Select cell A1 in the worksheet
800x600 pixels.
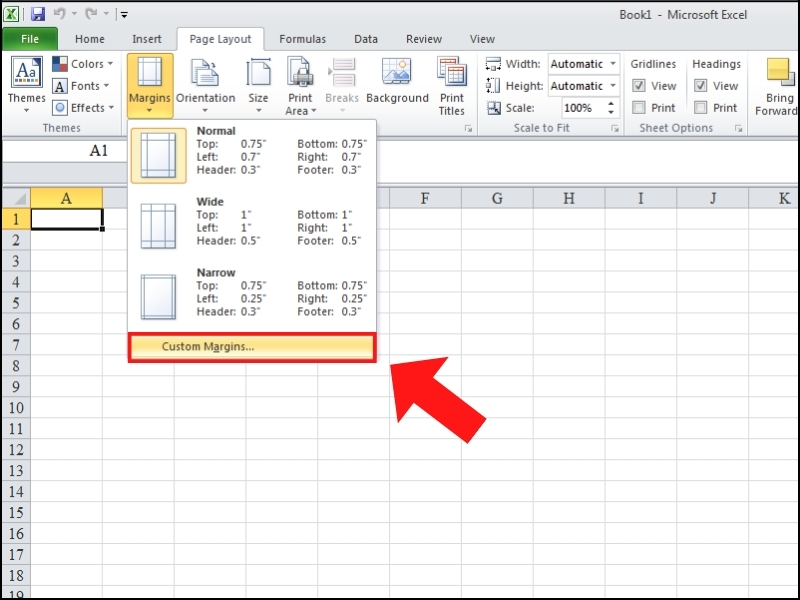point(67,219)
